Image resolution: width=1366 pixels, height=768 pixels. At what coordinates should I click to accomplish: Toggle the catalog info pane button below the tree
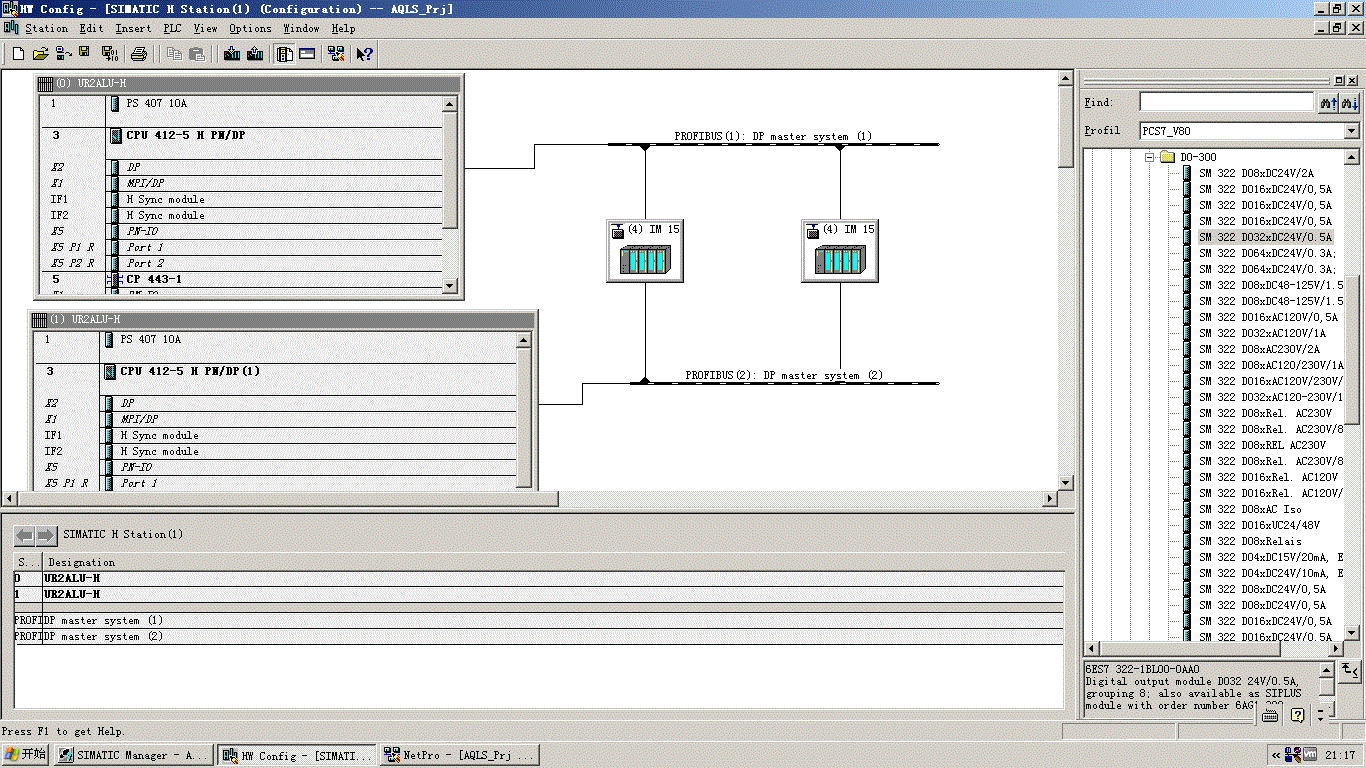point(1350,670)
